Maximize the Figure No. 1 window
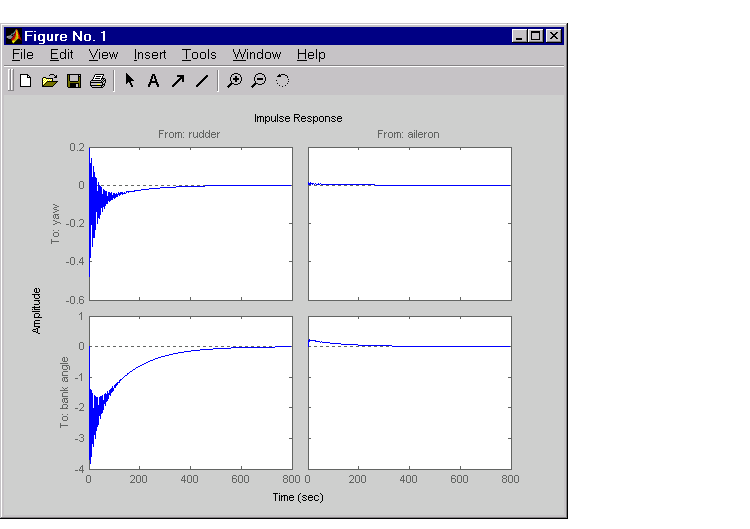 [536, 35]
